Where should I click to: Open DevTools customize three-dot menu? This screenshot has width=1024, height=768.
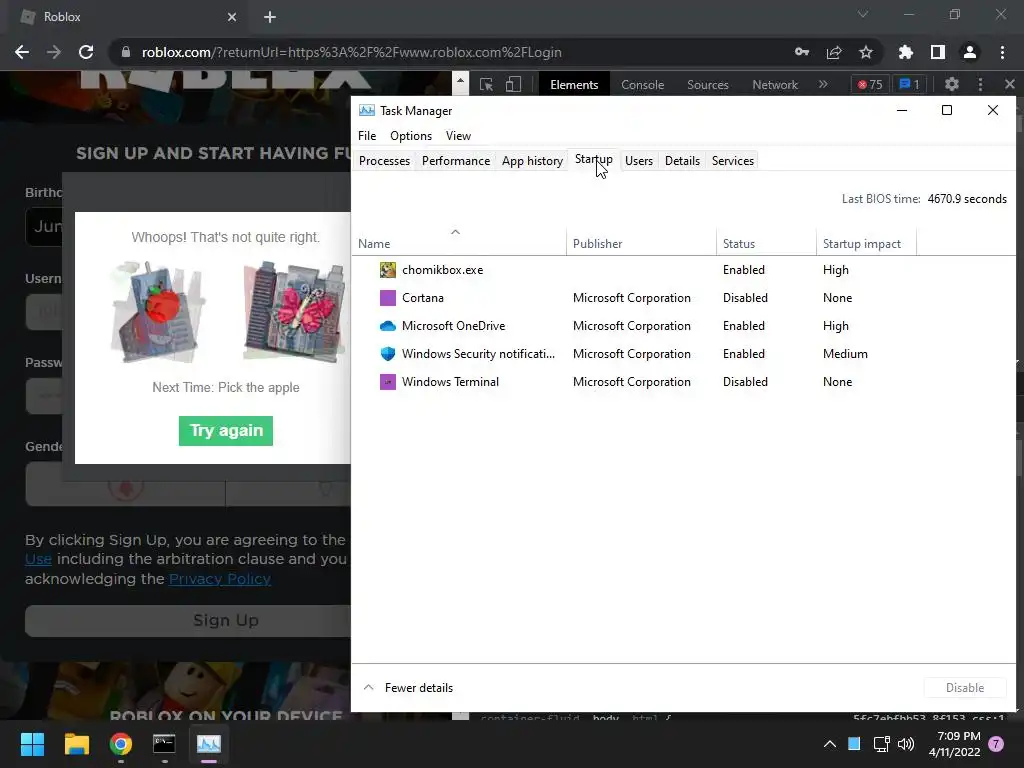(x=980, y=84)
